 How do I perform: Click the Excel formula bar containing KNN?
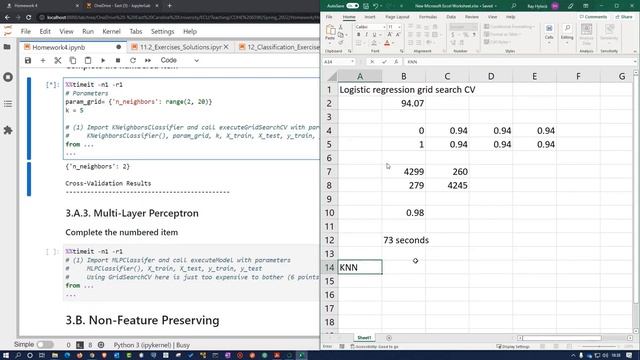518,62
